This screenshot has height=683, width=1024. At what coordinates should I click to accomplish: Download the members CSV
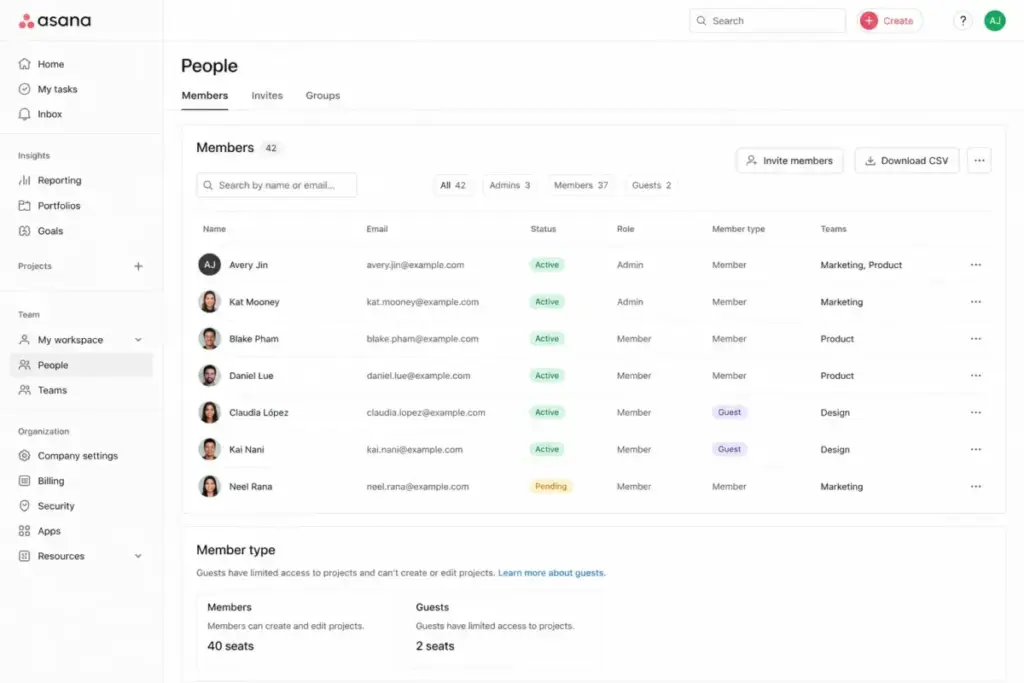(x=906, y=161)
